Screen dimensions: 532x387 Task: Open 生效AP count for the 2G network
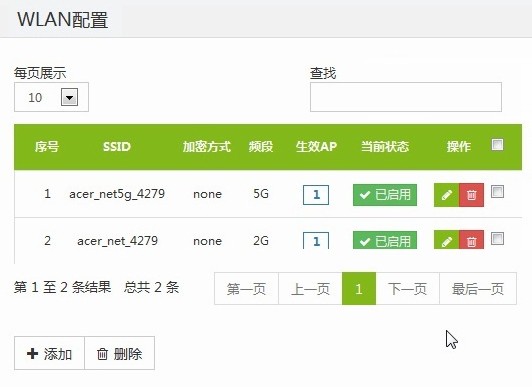tap(316, 240)
